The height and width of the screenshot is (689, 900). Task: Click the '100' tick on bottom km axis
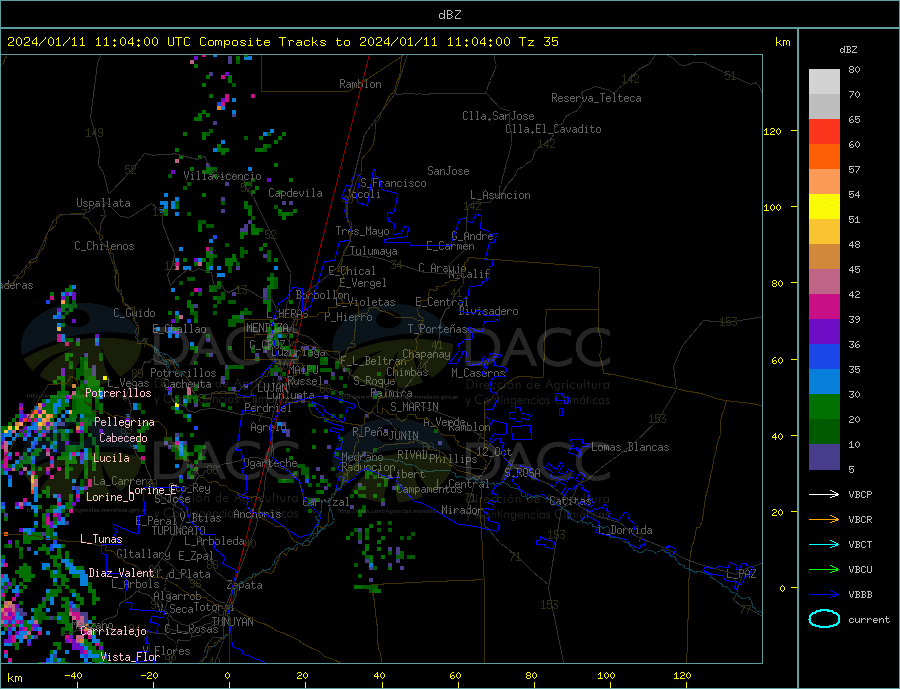(x=606, y=676)
